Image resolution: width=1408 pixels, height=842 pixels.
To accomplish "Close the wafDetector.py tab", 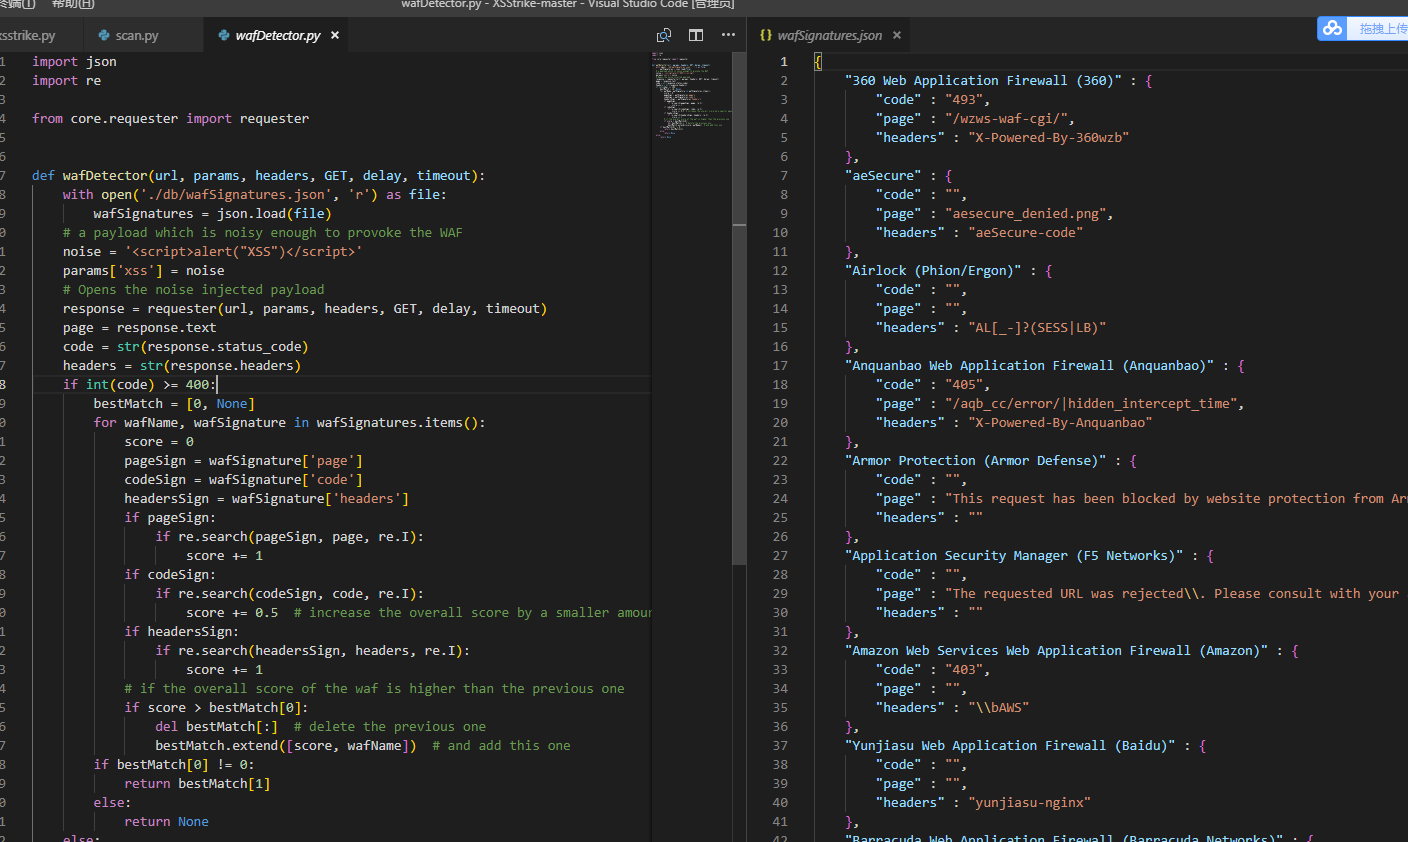I will pyautogui.click(x=335, y=35).
